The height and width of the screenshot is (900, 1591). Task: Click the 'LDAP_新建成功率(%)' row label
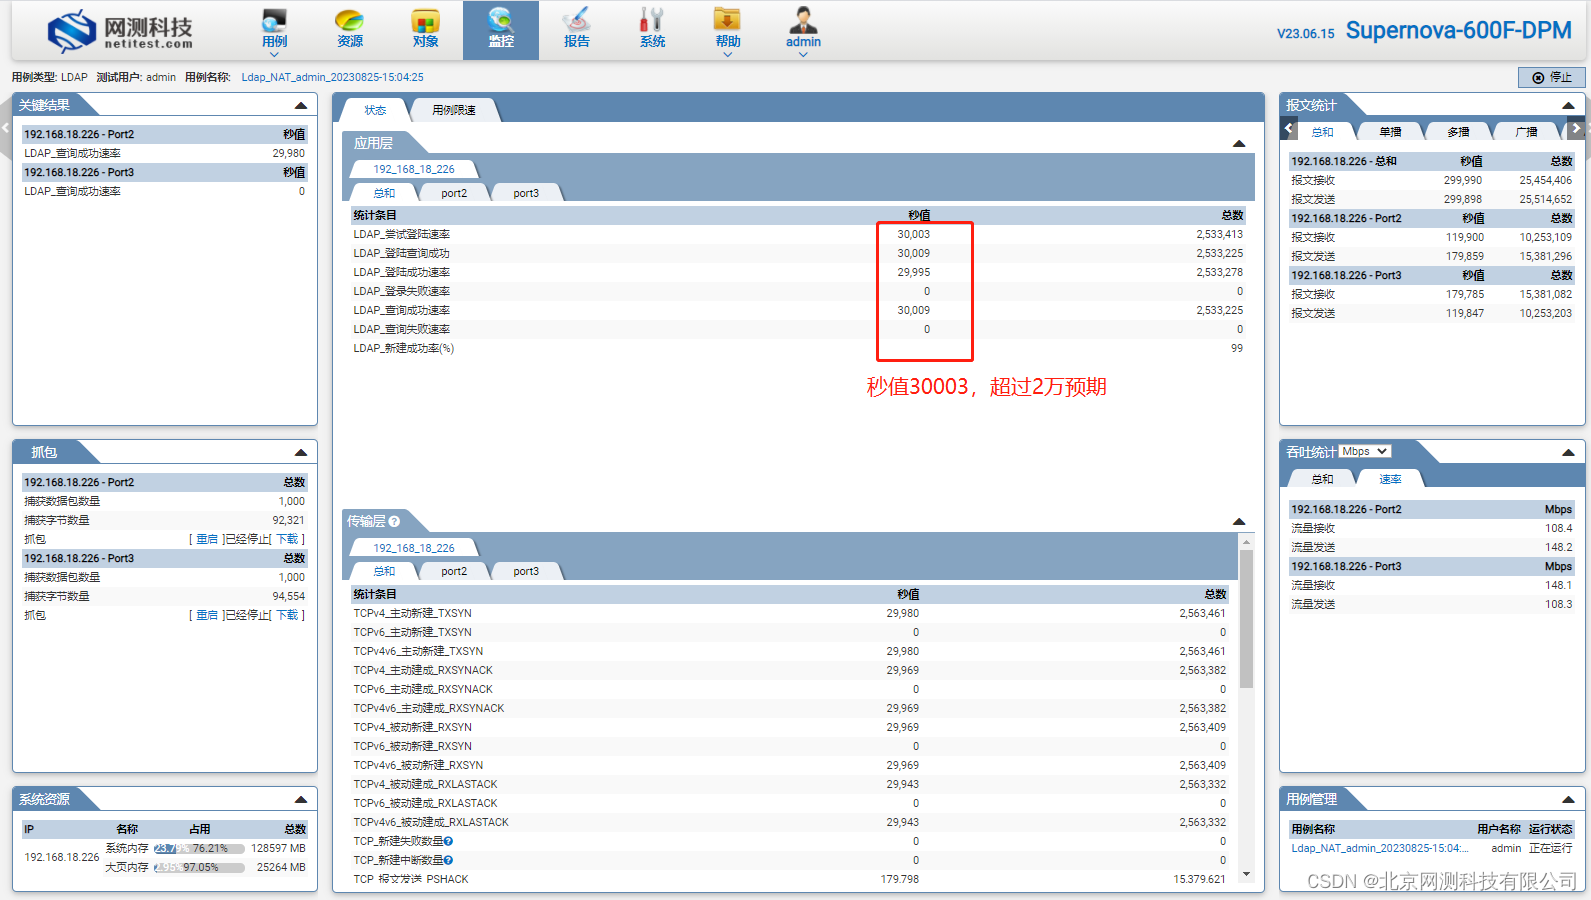(x=403, y=348)
